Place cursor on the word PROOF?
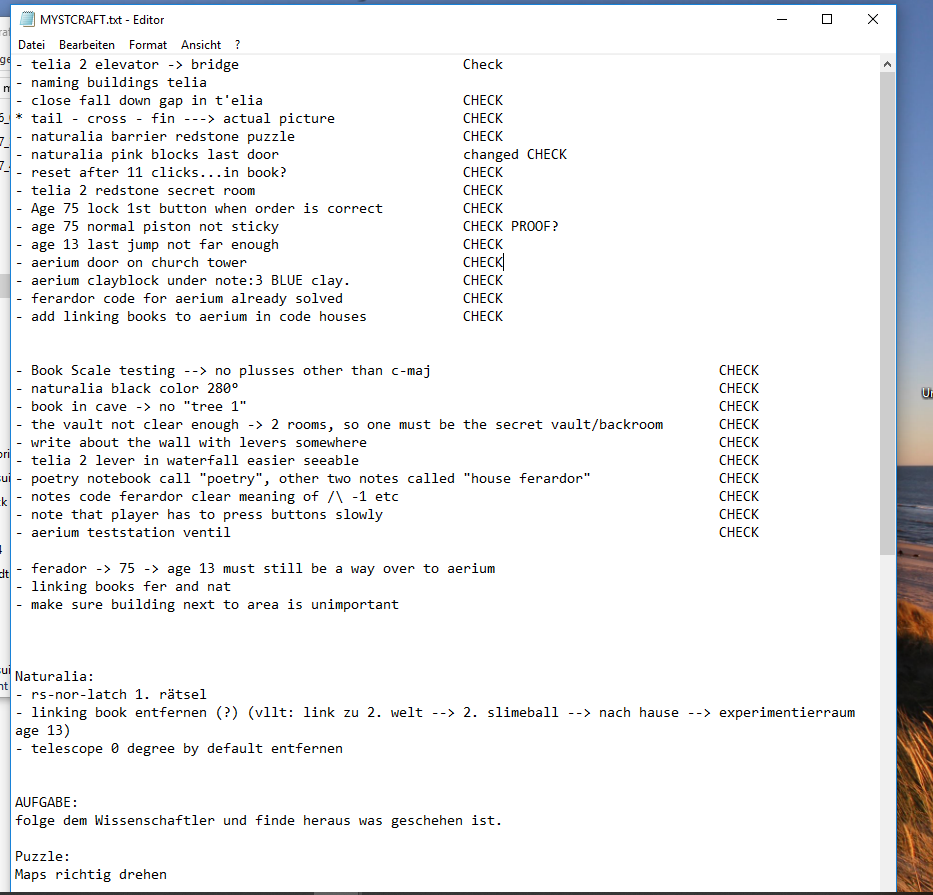This screenshot has height=895, width=933. coord(534,227)
